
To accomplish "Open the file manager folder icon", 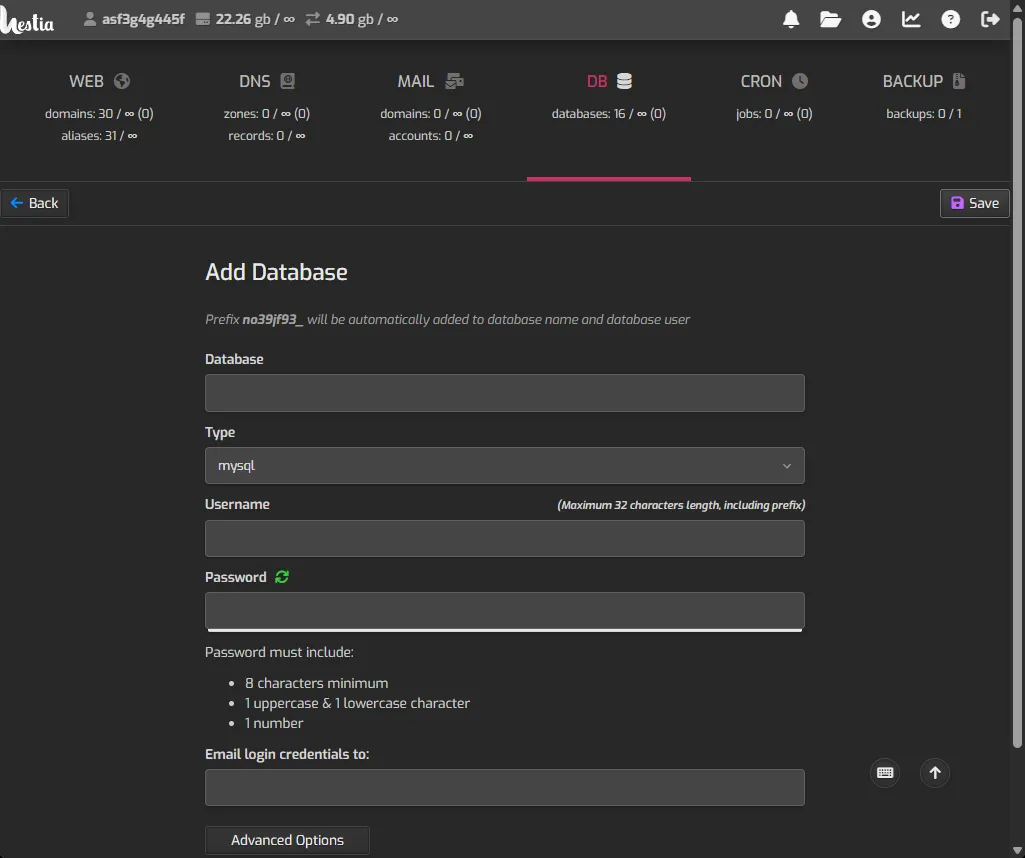I will pos(830,18).
